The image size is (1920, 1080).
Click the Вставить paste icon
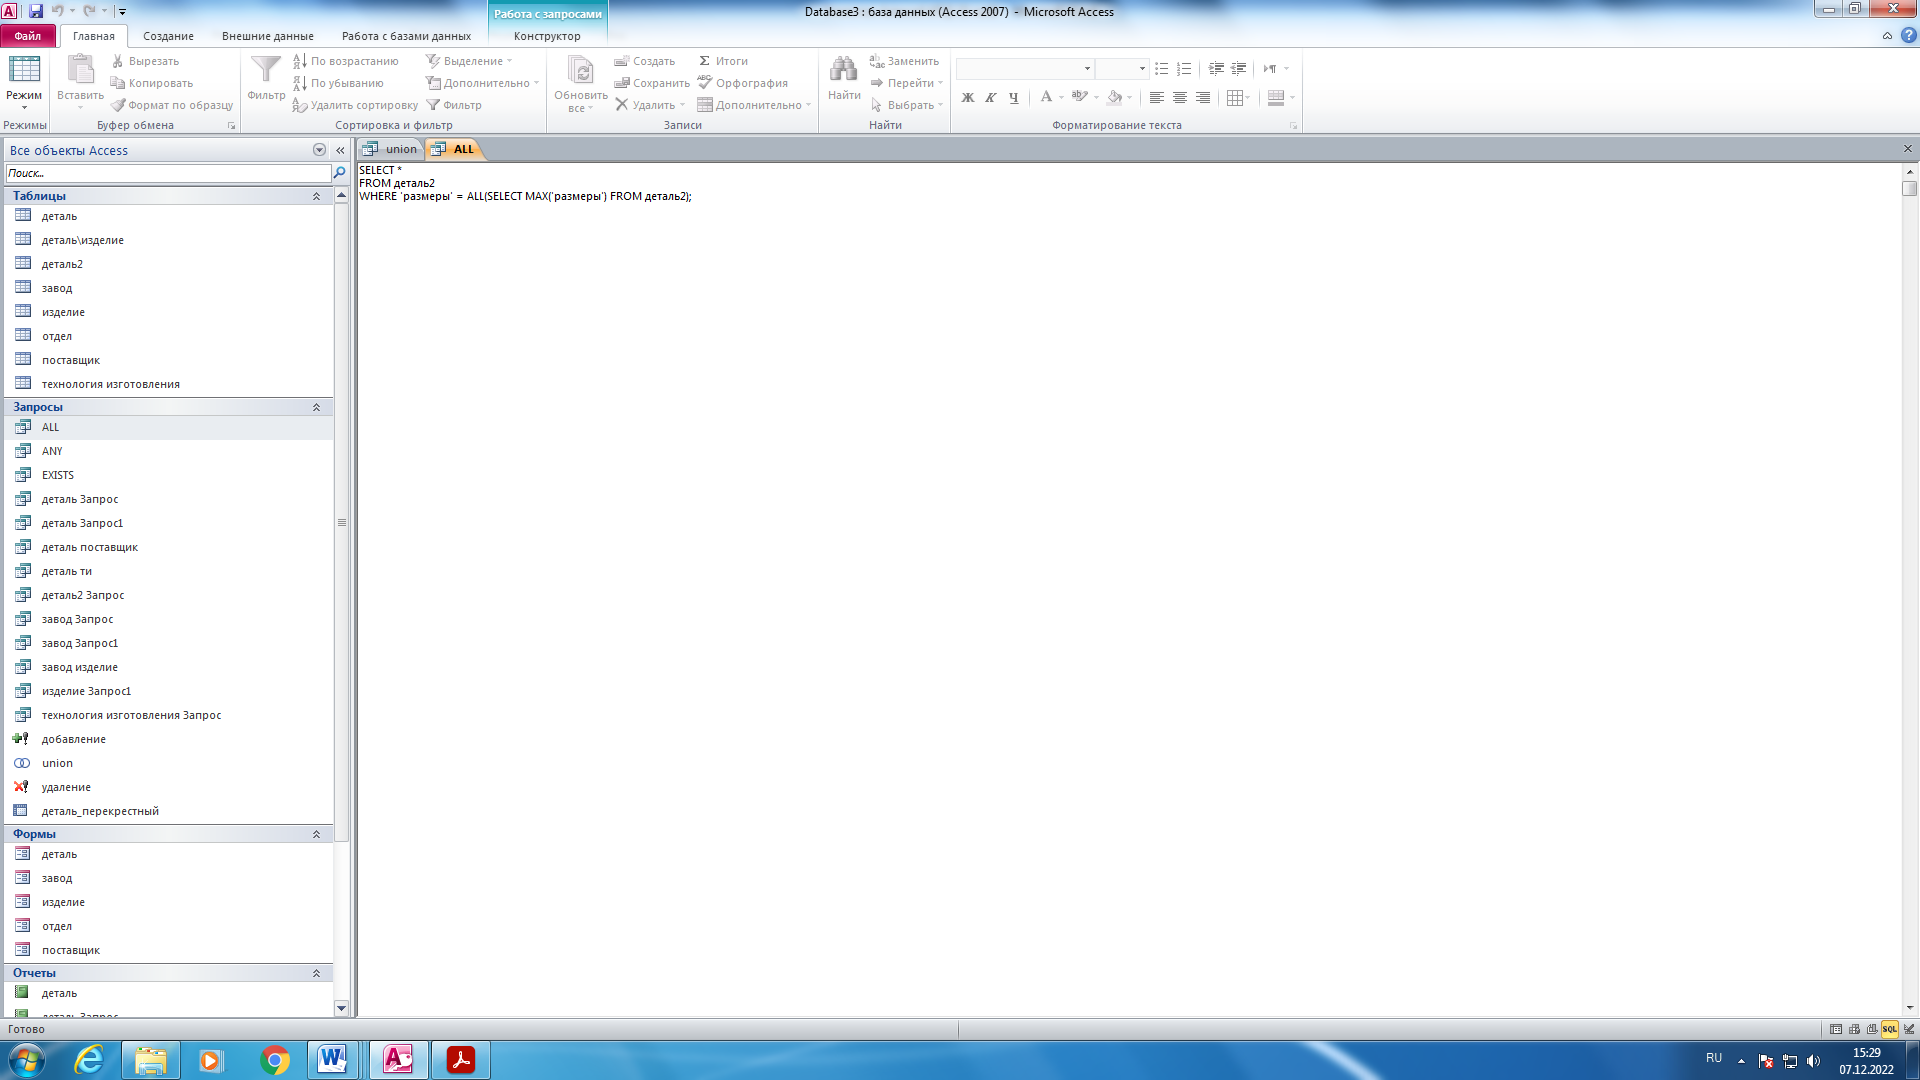[x=80, y=70]
